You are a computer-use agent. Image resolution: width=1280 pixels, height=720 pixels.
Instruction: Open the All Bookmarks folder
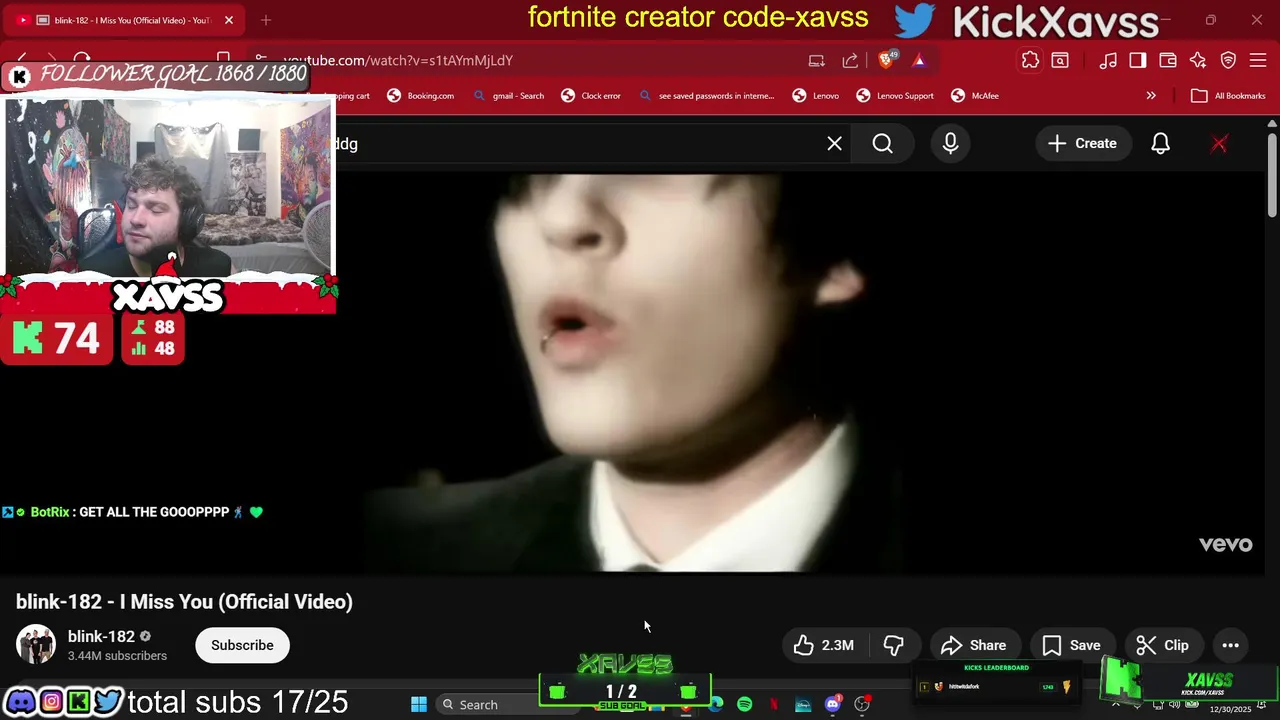click(x=1229, y=96)
